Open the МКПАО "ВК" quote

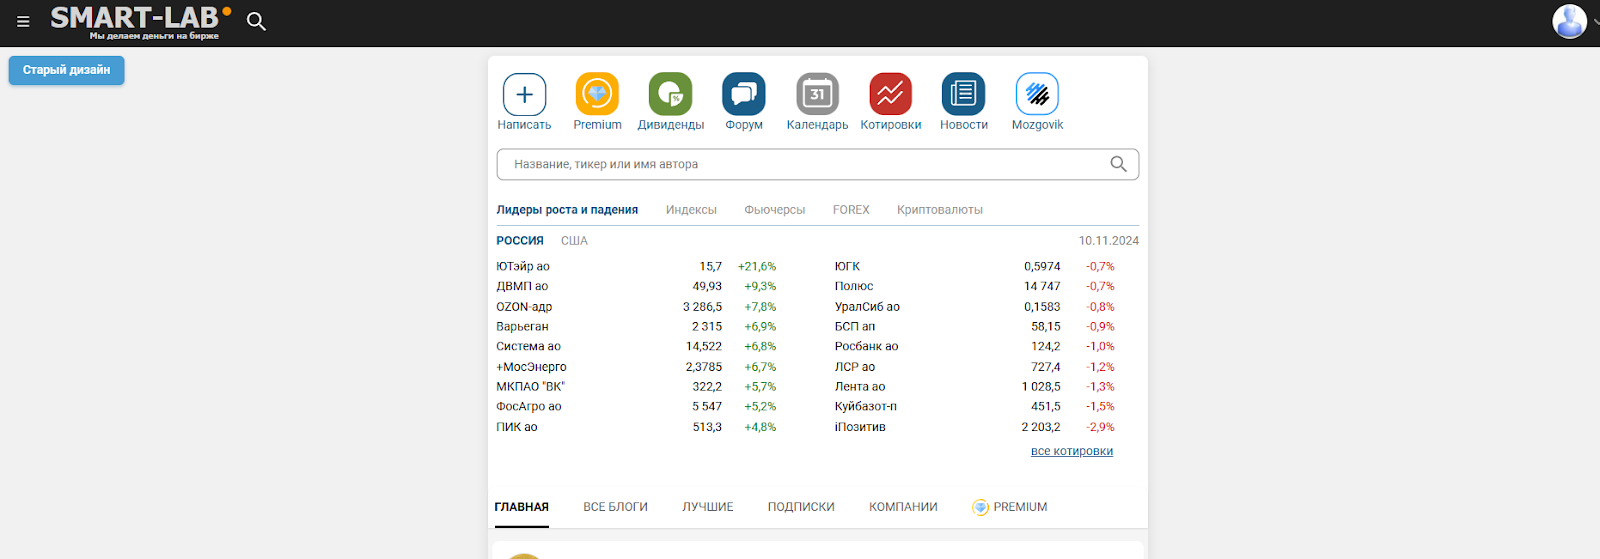click(x=530, y=387)
